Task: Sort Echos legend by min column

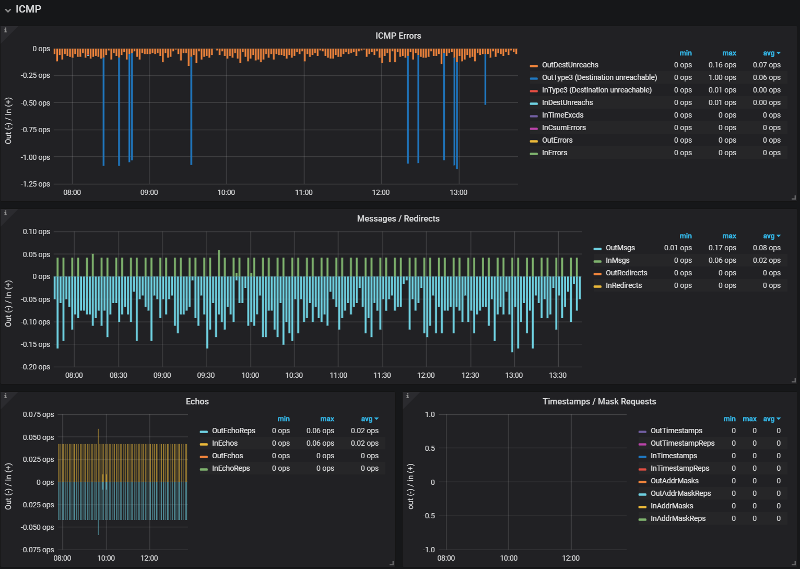Action: click(x=284, y=419)
